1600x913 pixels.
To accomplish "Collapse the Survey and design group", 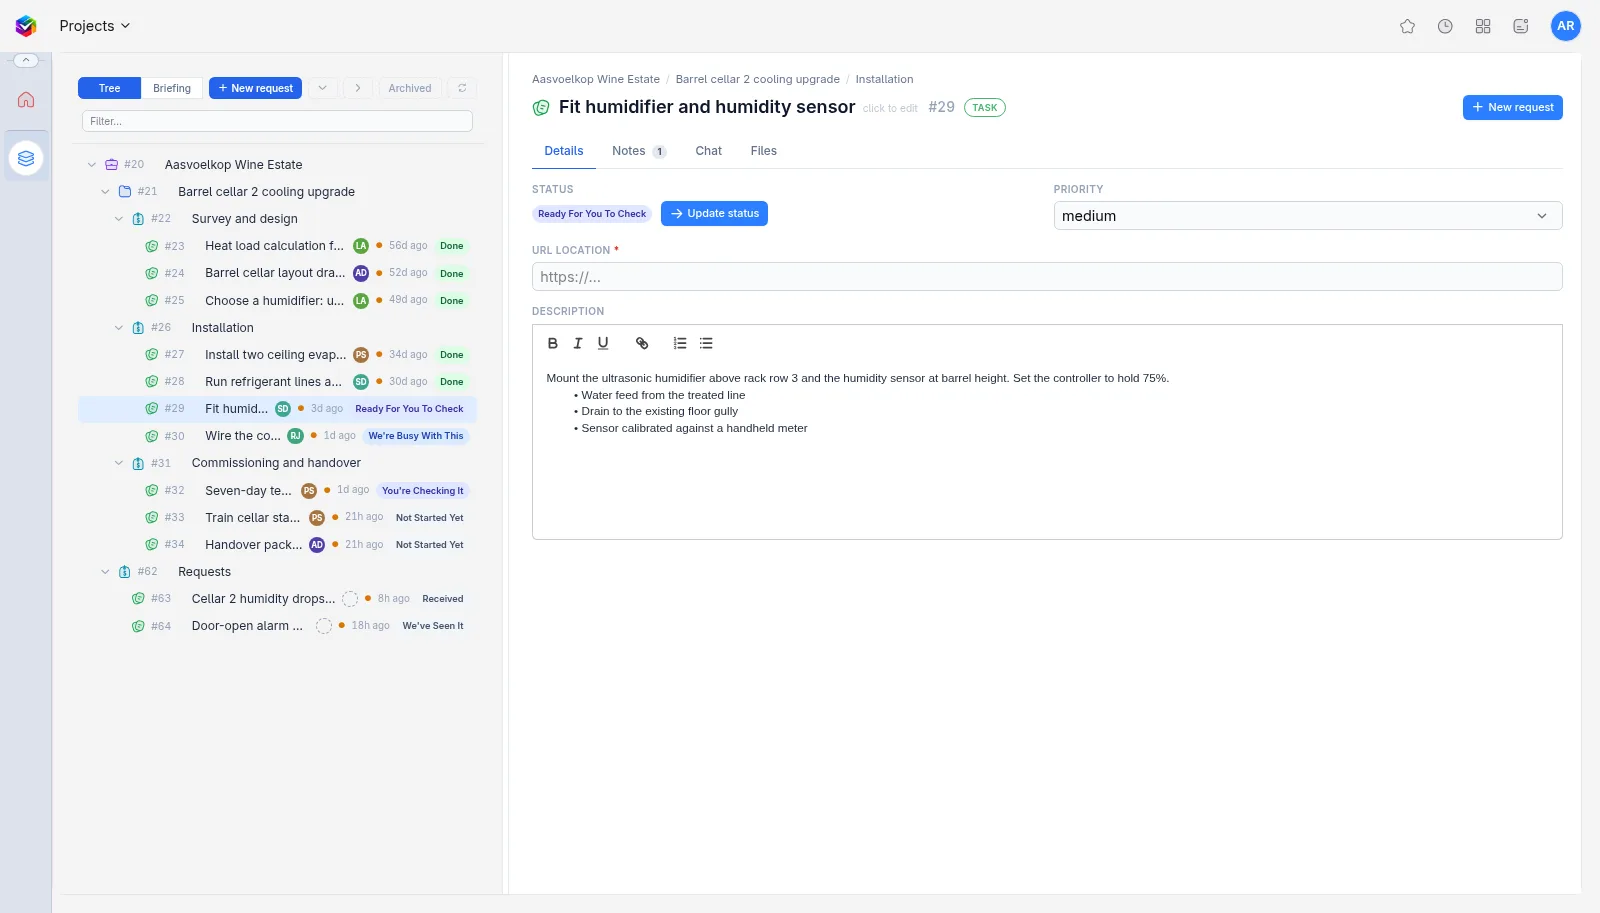I will pyautogui.click(x=119, y=219).
